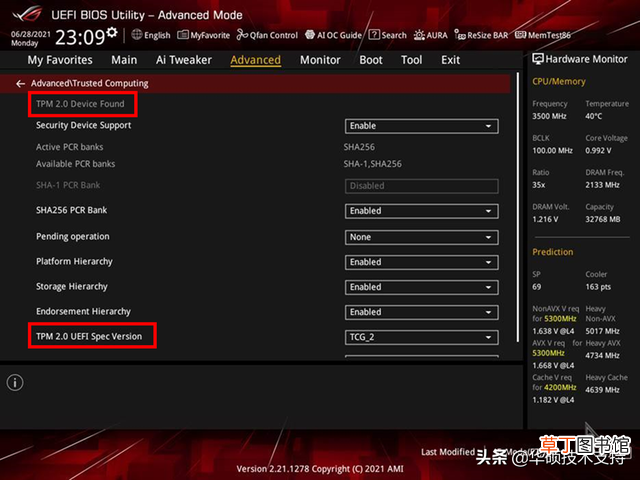Open My Favorites tab
This screenshot has height=480, width=640.
tap(60, 60)
